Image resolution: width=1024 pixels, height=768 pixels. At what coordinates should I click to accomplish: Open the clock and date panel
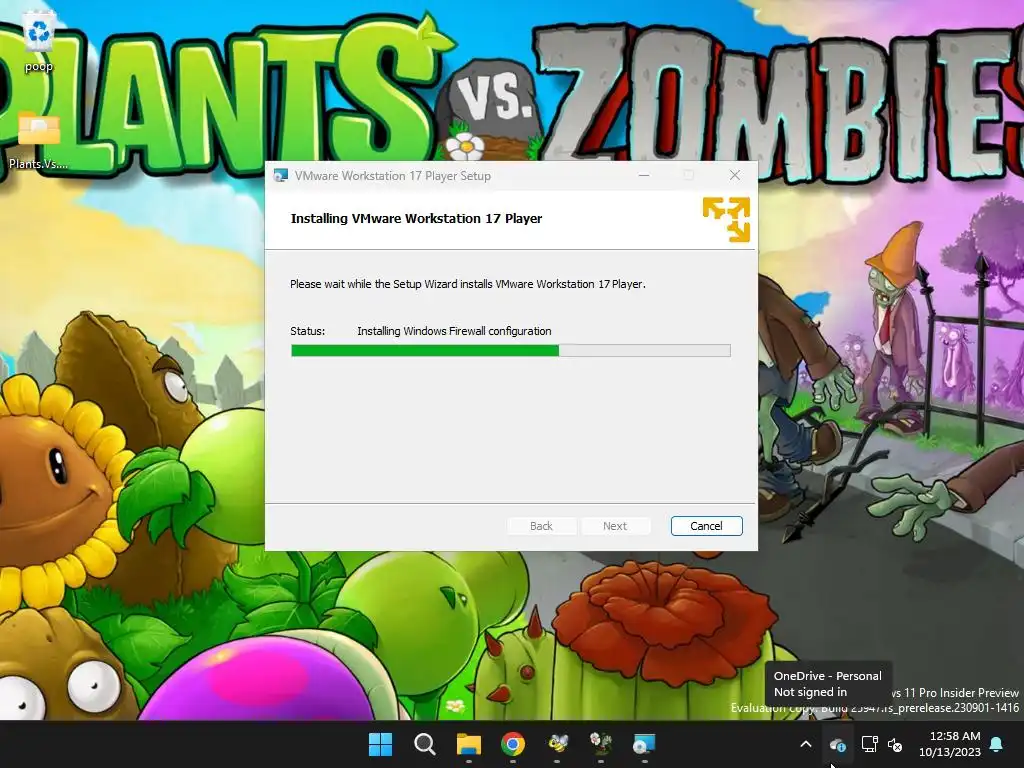(x=950, y=744)
